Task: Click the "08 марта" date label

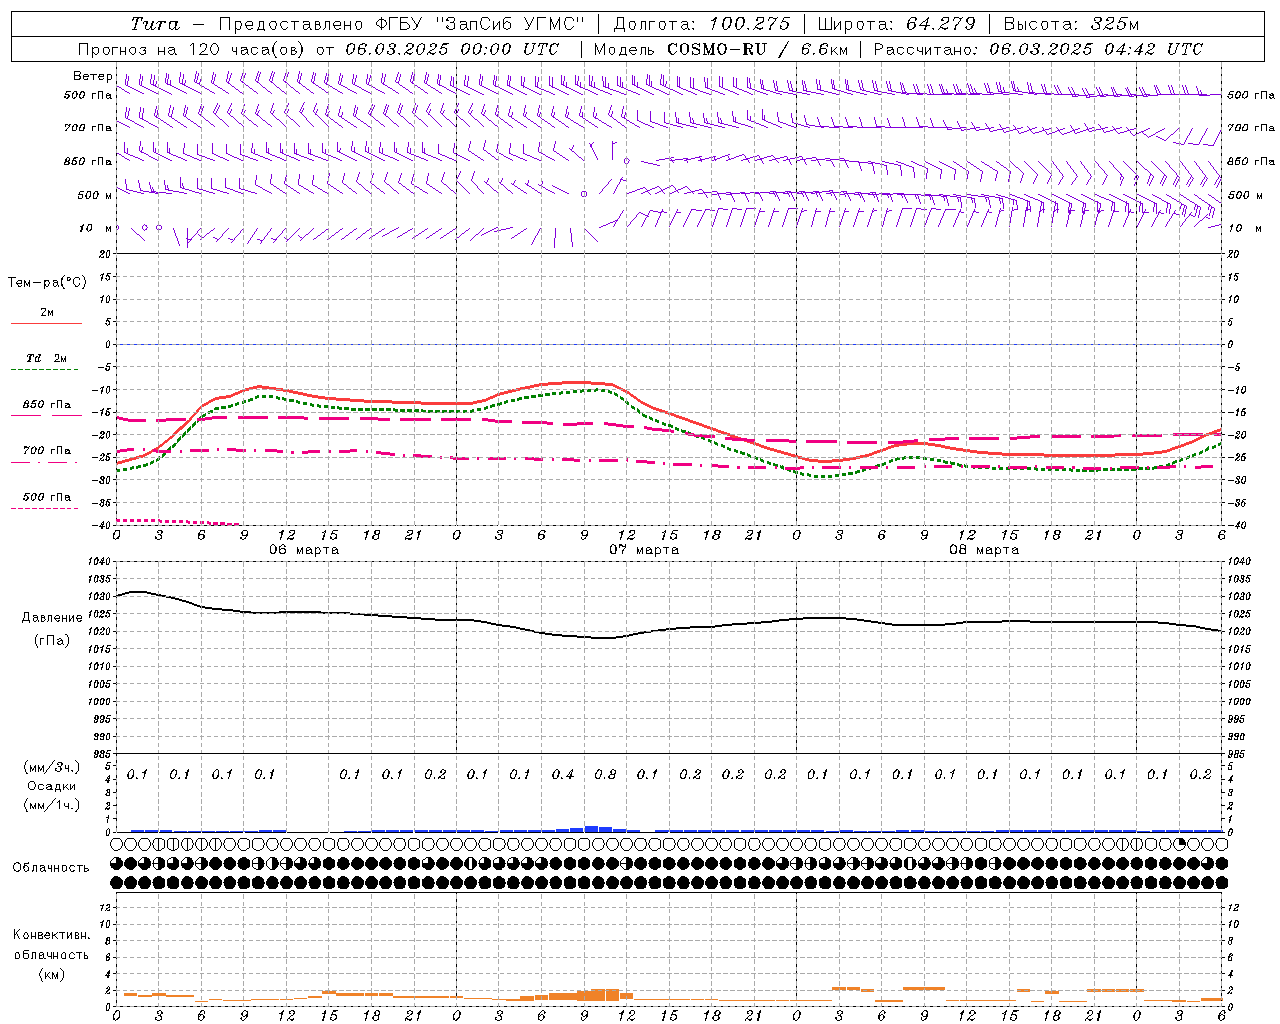Action: point(984,550)
